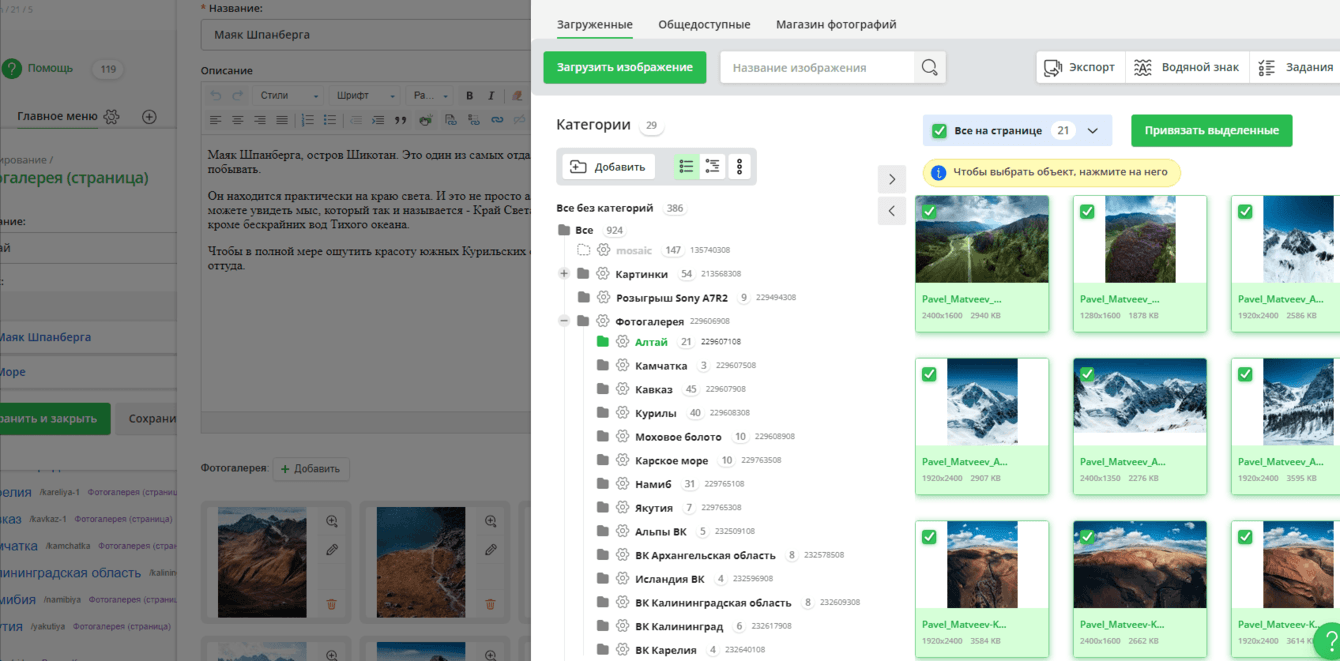Center-align text in description editor
Image resolution: width=1340 pixels, height=661 pixels.
(238, 120)
